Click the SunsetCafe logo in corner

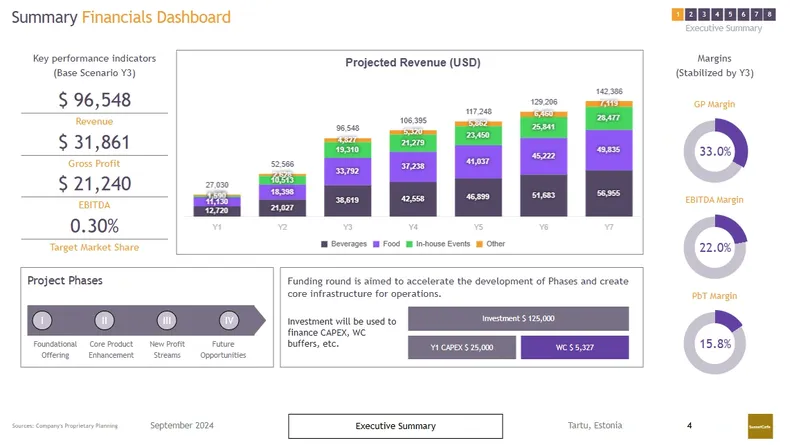coord(760,426)
